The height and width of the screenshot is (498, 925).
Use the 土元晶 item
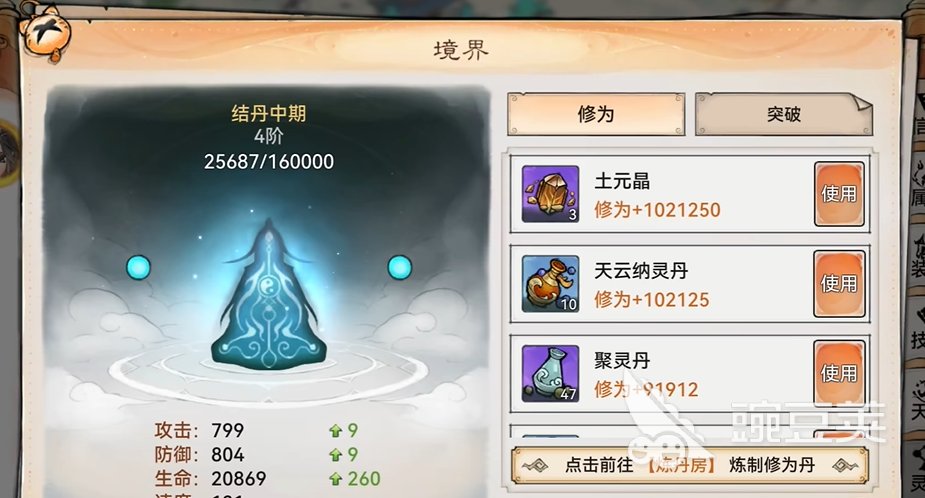tap(839, 194)
